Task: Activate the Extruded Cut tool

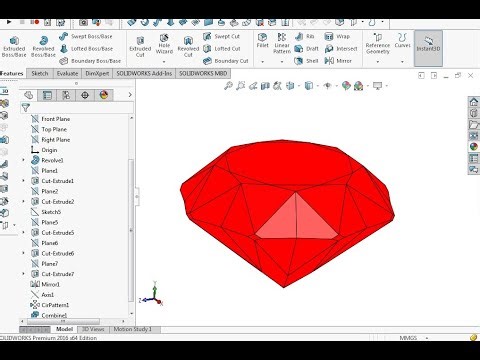Action: click(140, 47)
